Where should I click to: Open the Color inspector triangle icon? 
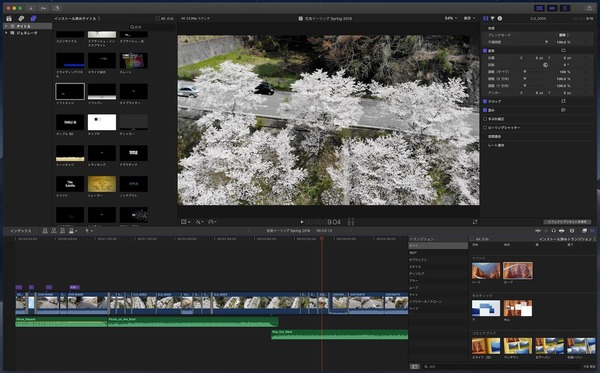492,18
